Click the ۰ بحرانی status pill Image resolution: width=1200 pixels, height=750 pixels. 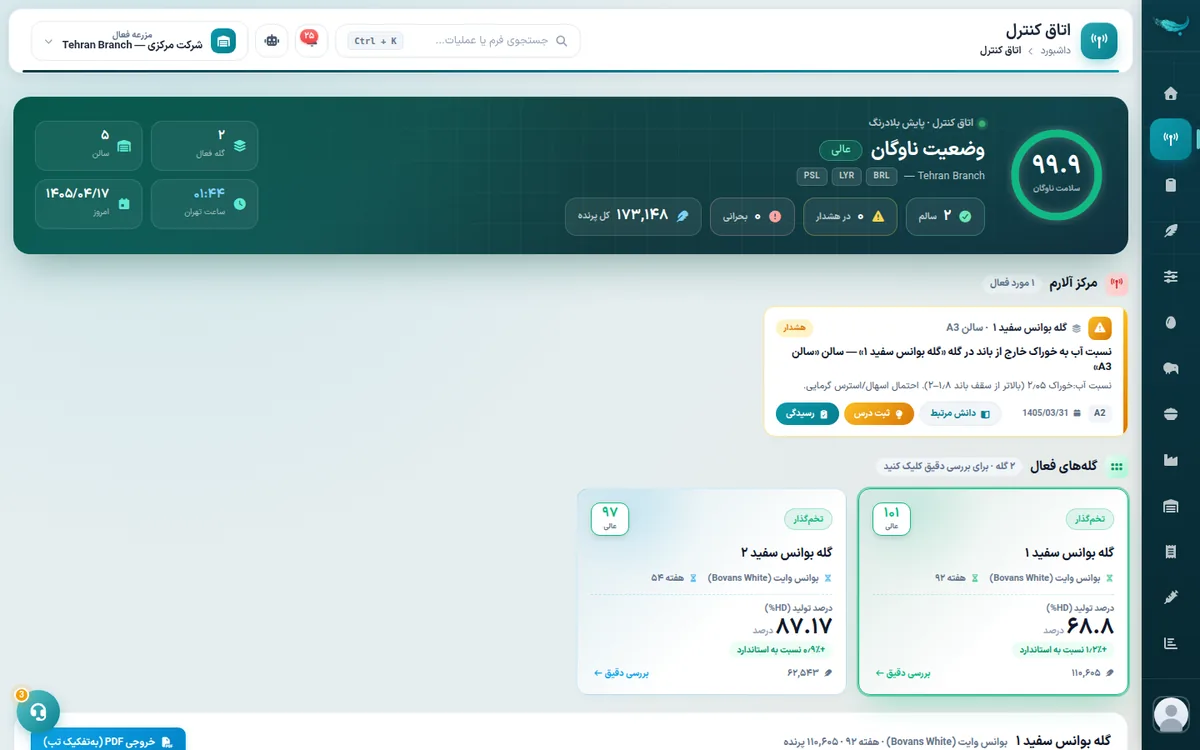coord(752,216)
